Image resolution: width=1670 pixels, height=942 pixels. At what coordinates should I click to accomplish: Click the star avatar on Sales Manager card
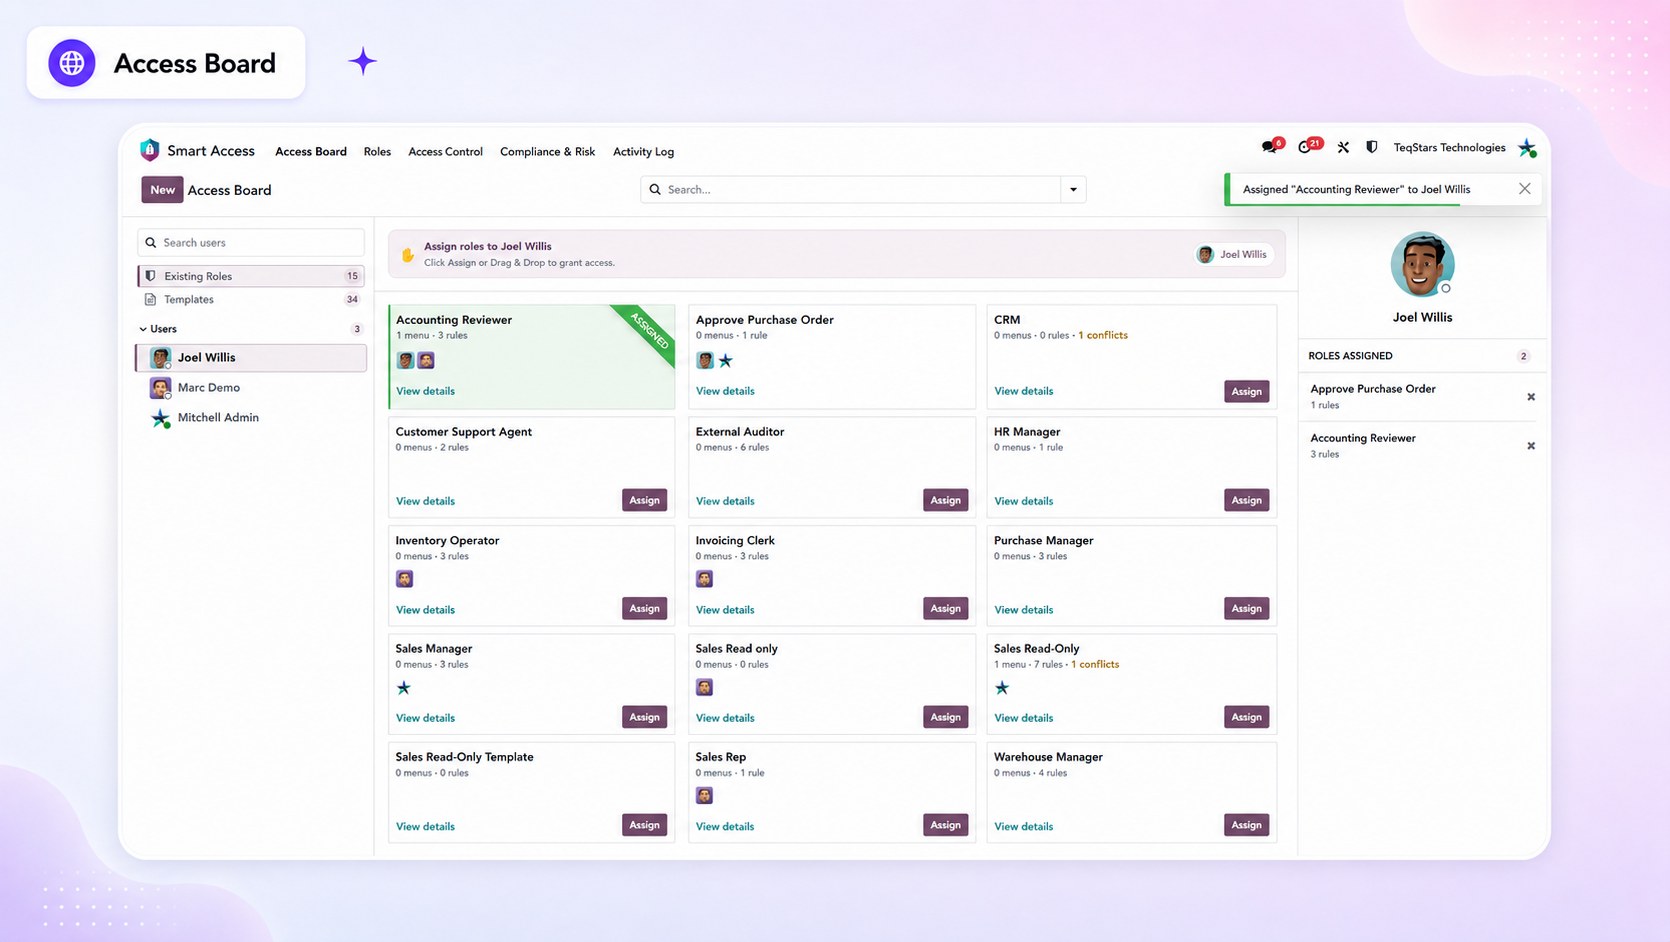click(404, 688)
